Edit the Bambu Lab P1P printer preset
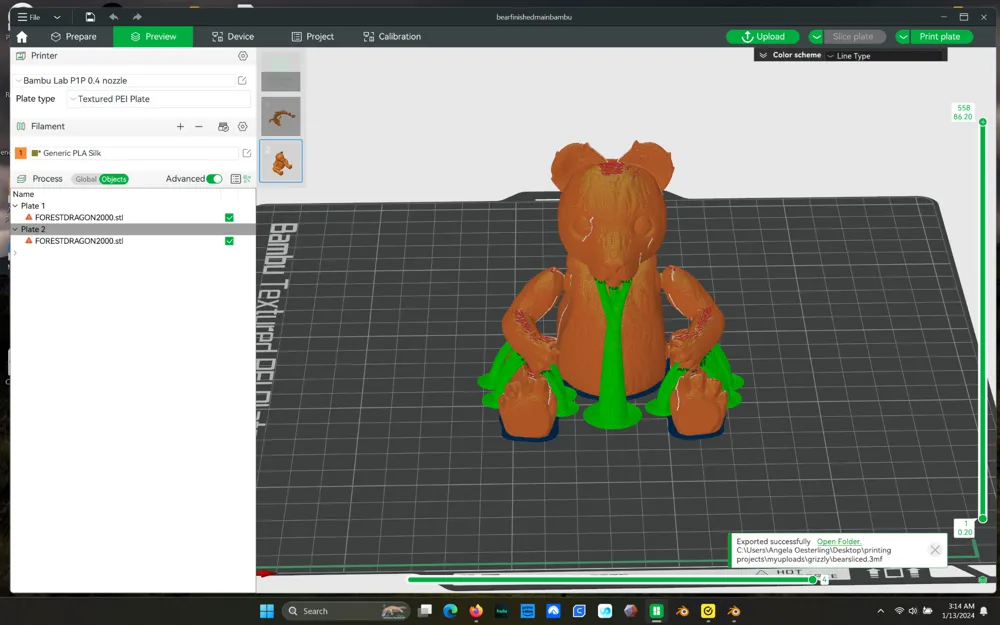The width and height of the screenshot is (1000, 625). point(242,81)
